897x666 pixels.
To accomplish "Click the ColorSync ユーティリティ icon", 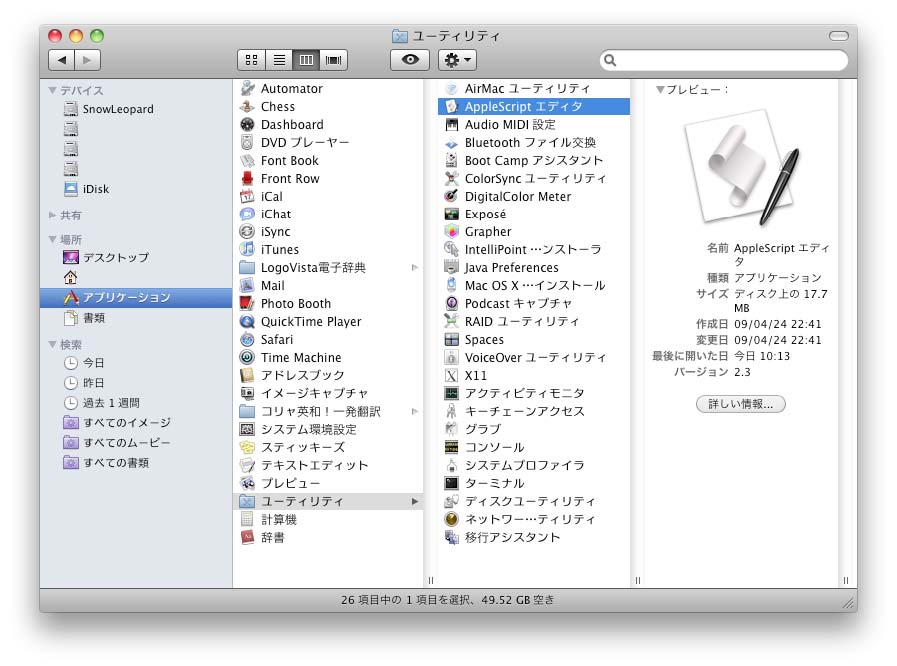I will click(451, 178).
